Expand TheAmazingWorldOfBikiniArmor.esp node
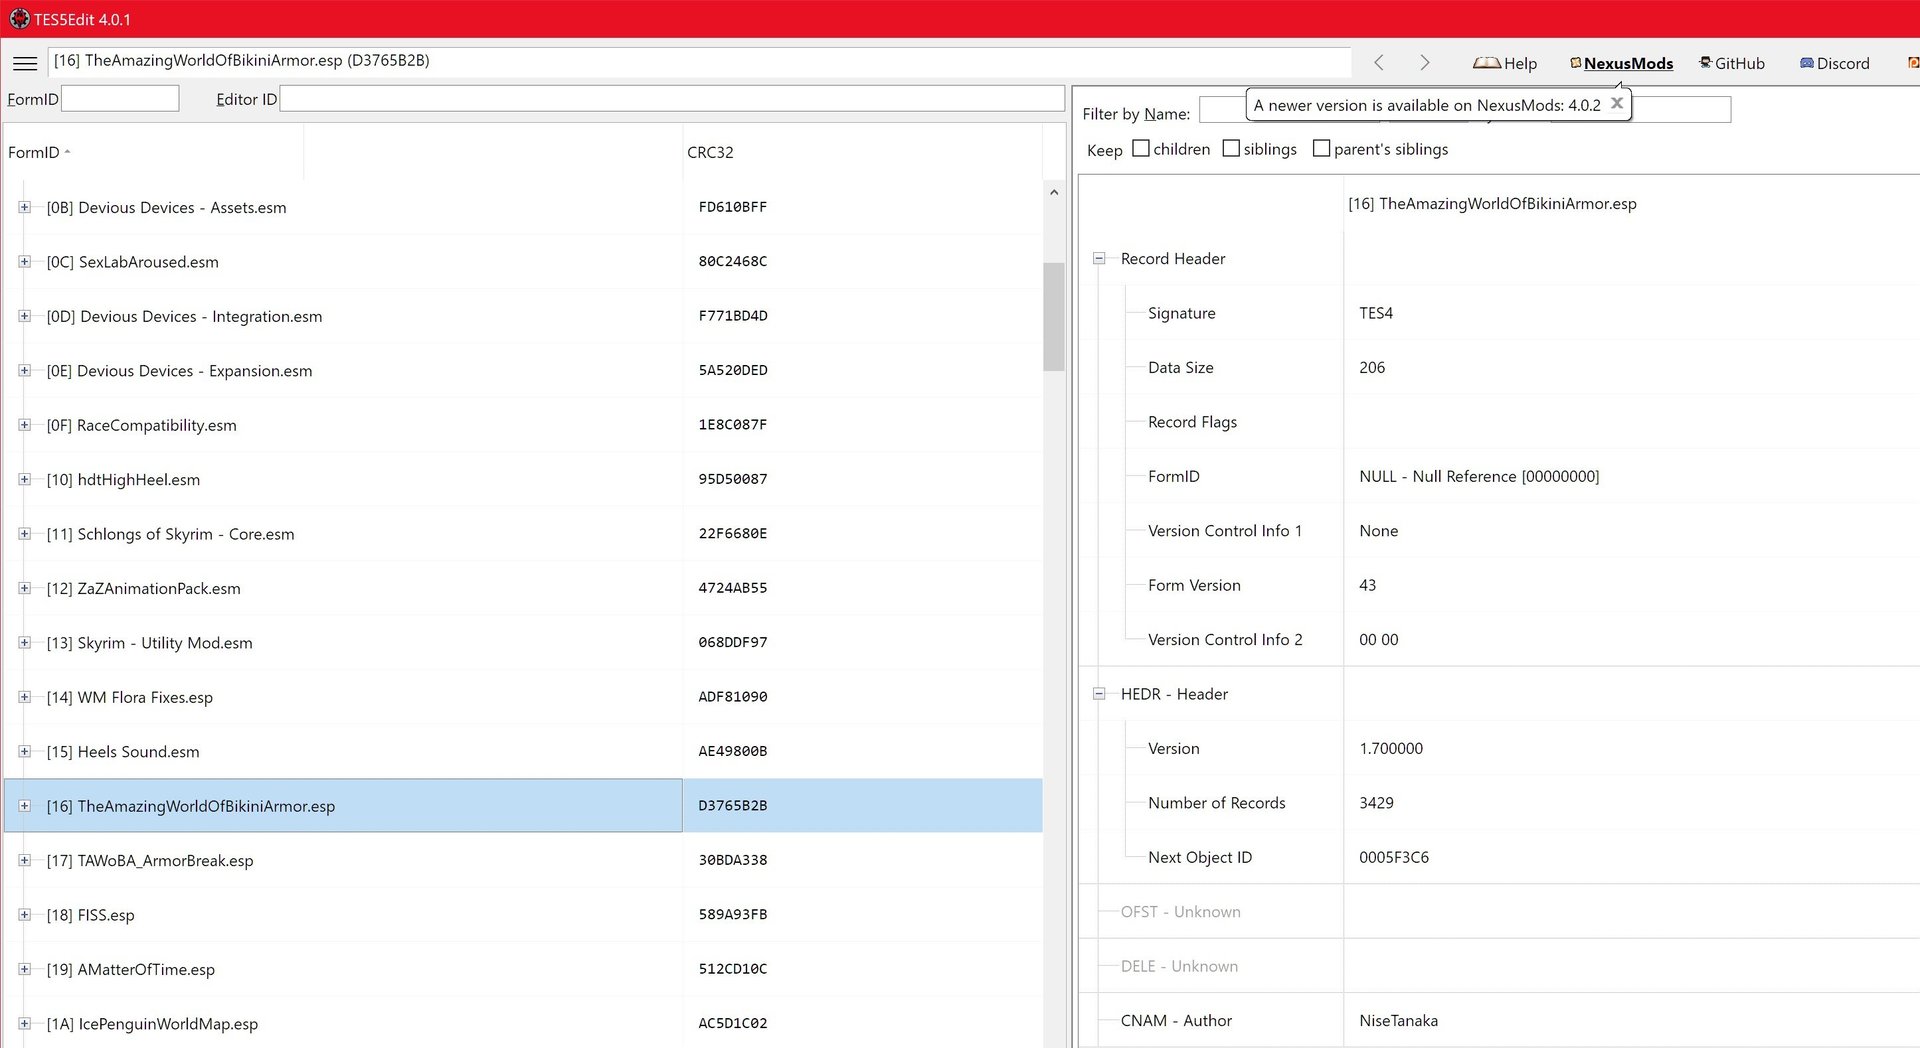This screenshot has height=1048, width=1920. point(24,806)
